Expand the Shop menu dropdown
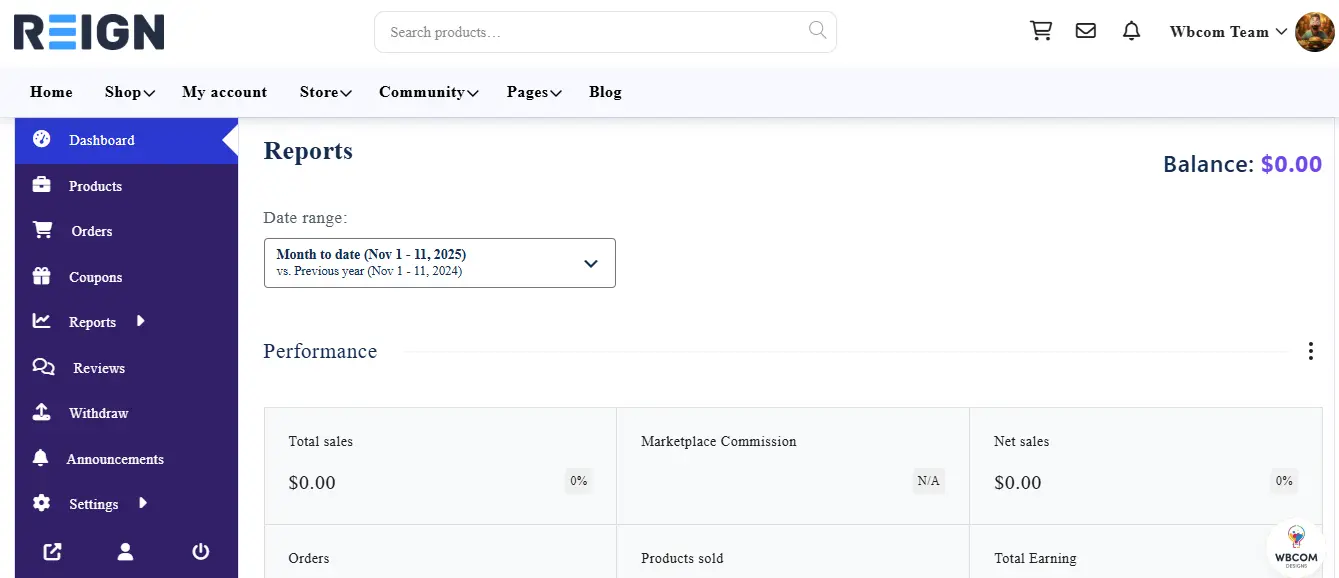 [129, 92]
